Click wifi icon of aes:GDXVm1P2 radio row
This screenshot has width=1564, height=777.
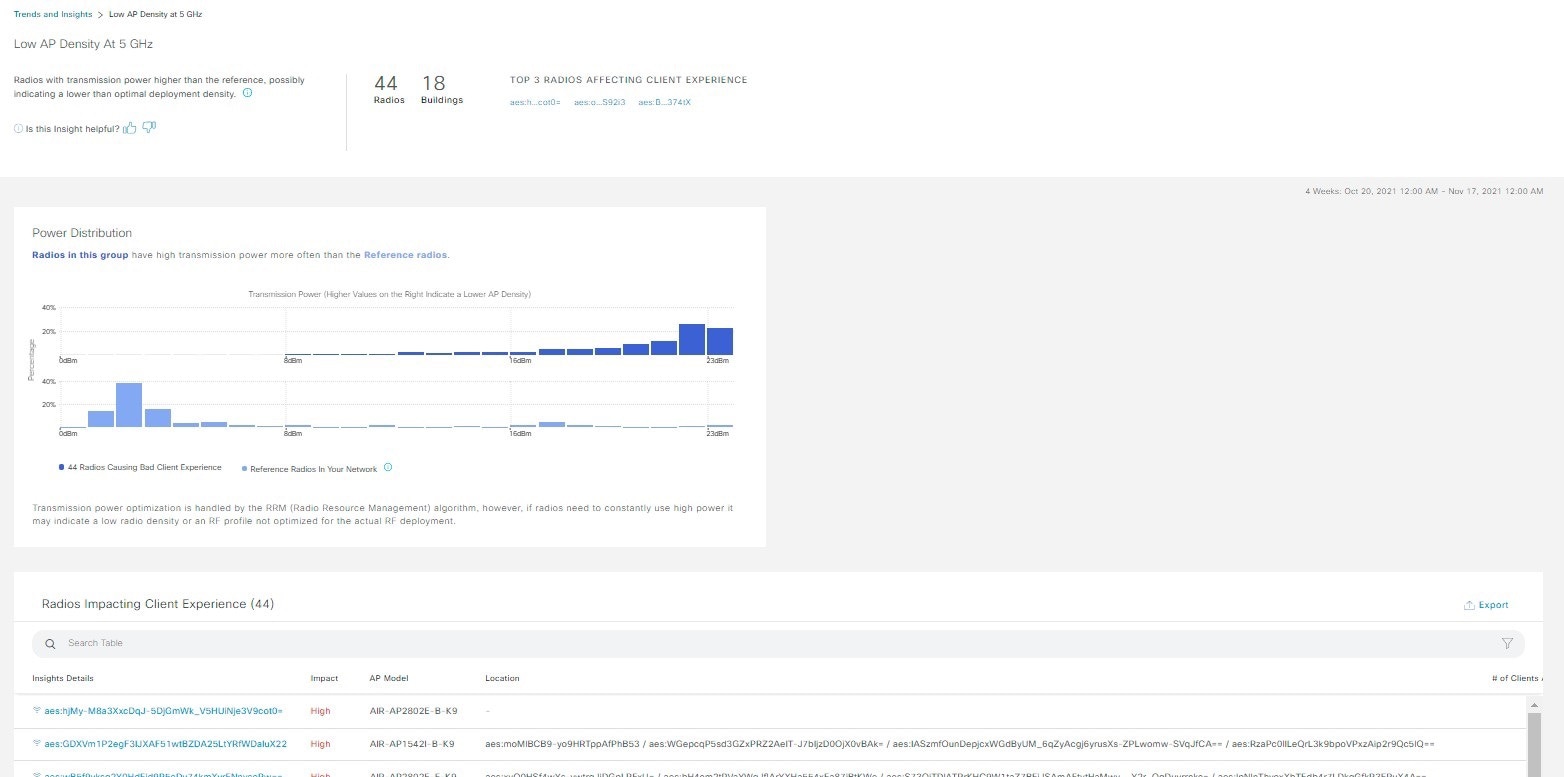(37, 744)
